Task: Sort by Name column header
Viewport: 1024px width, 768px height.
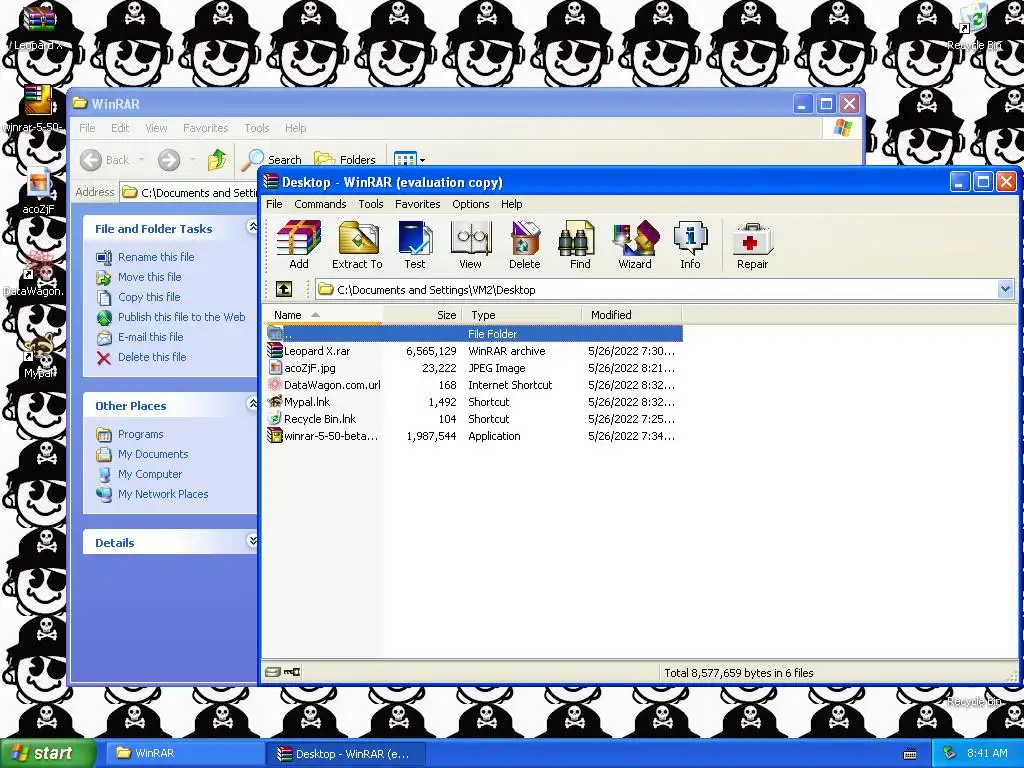Action: (323, 315)
